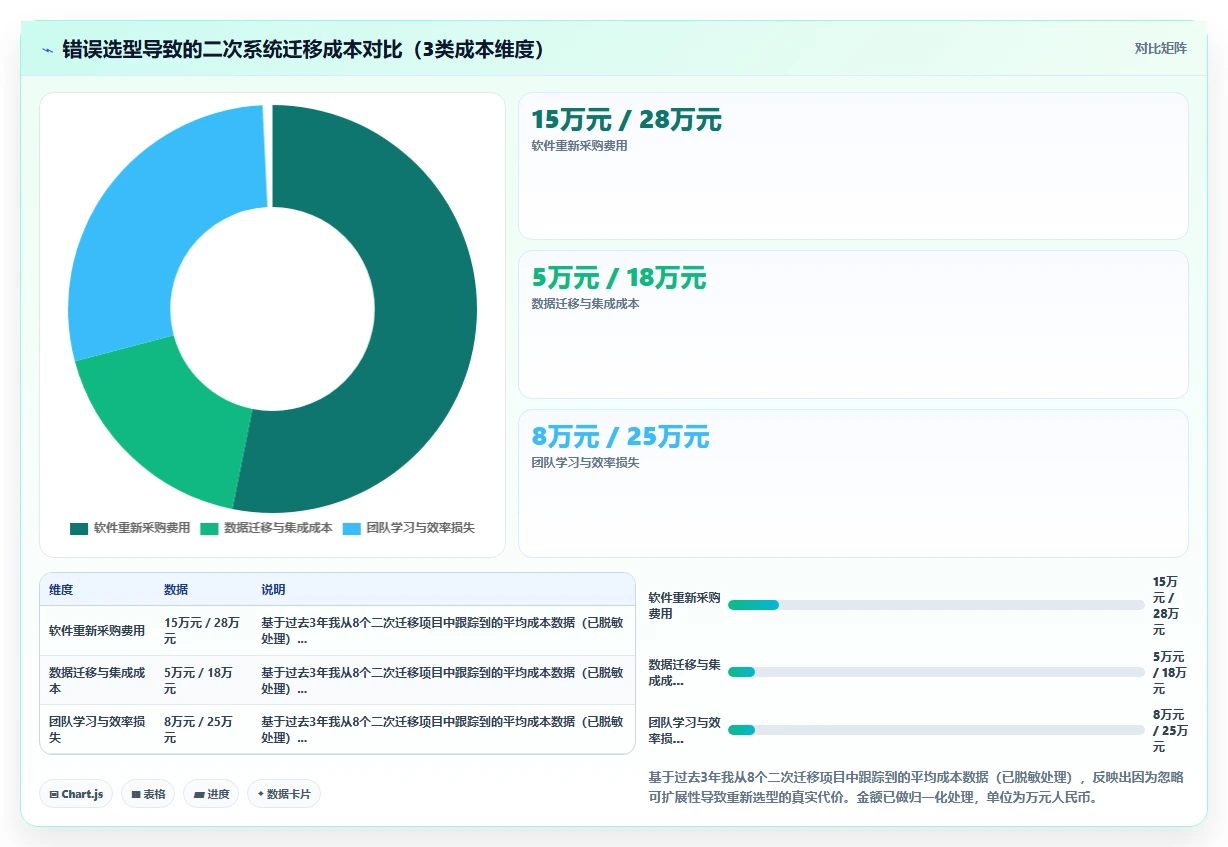Screen dimensions: 1228x847
Task: Click the 团队学习与效率损失 progress bar
Action: click(x=936, y=730)
